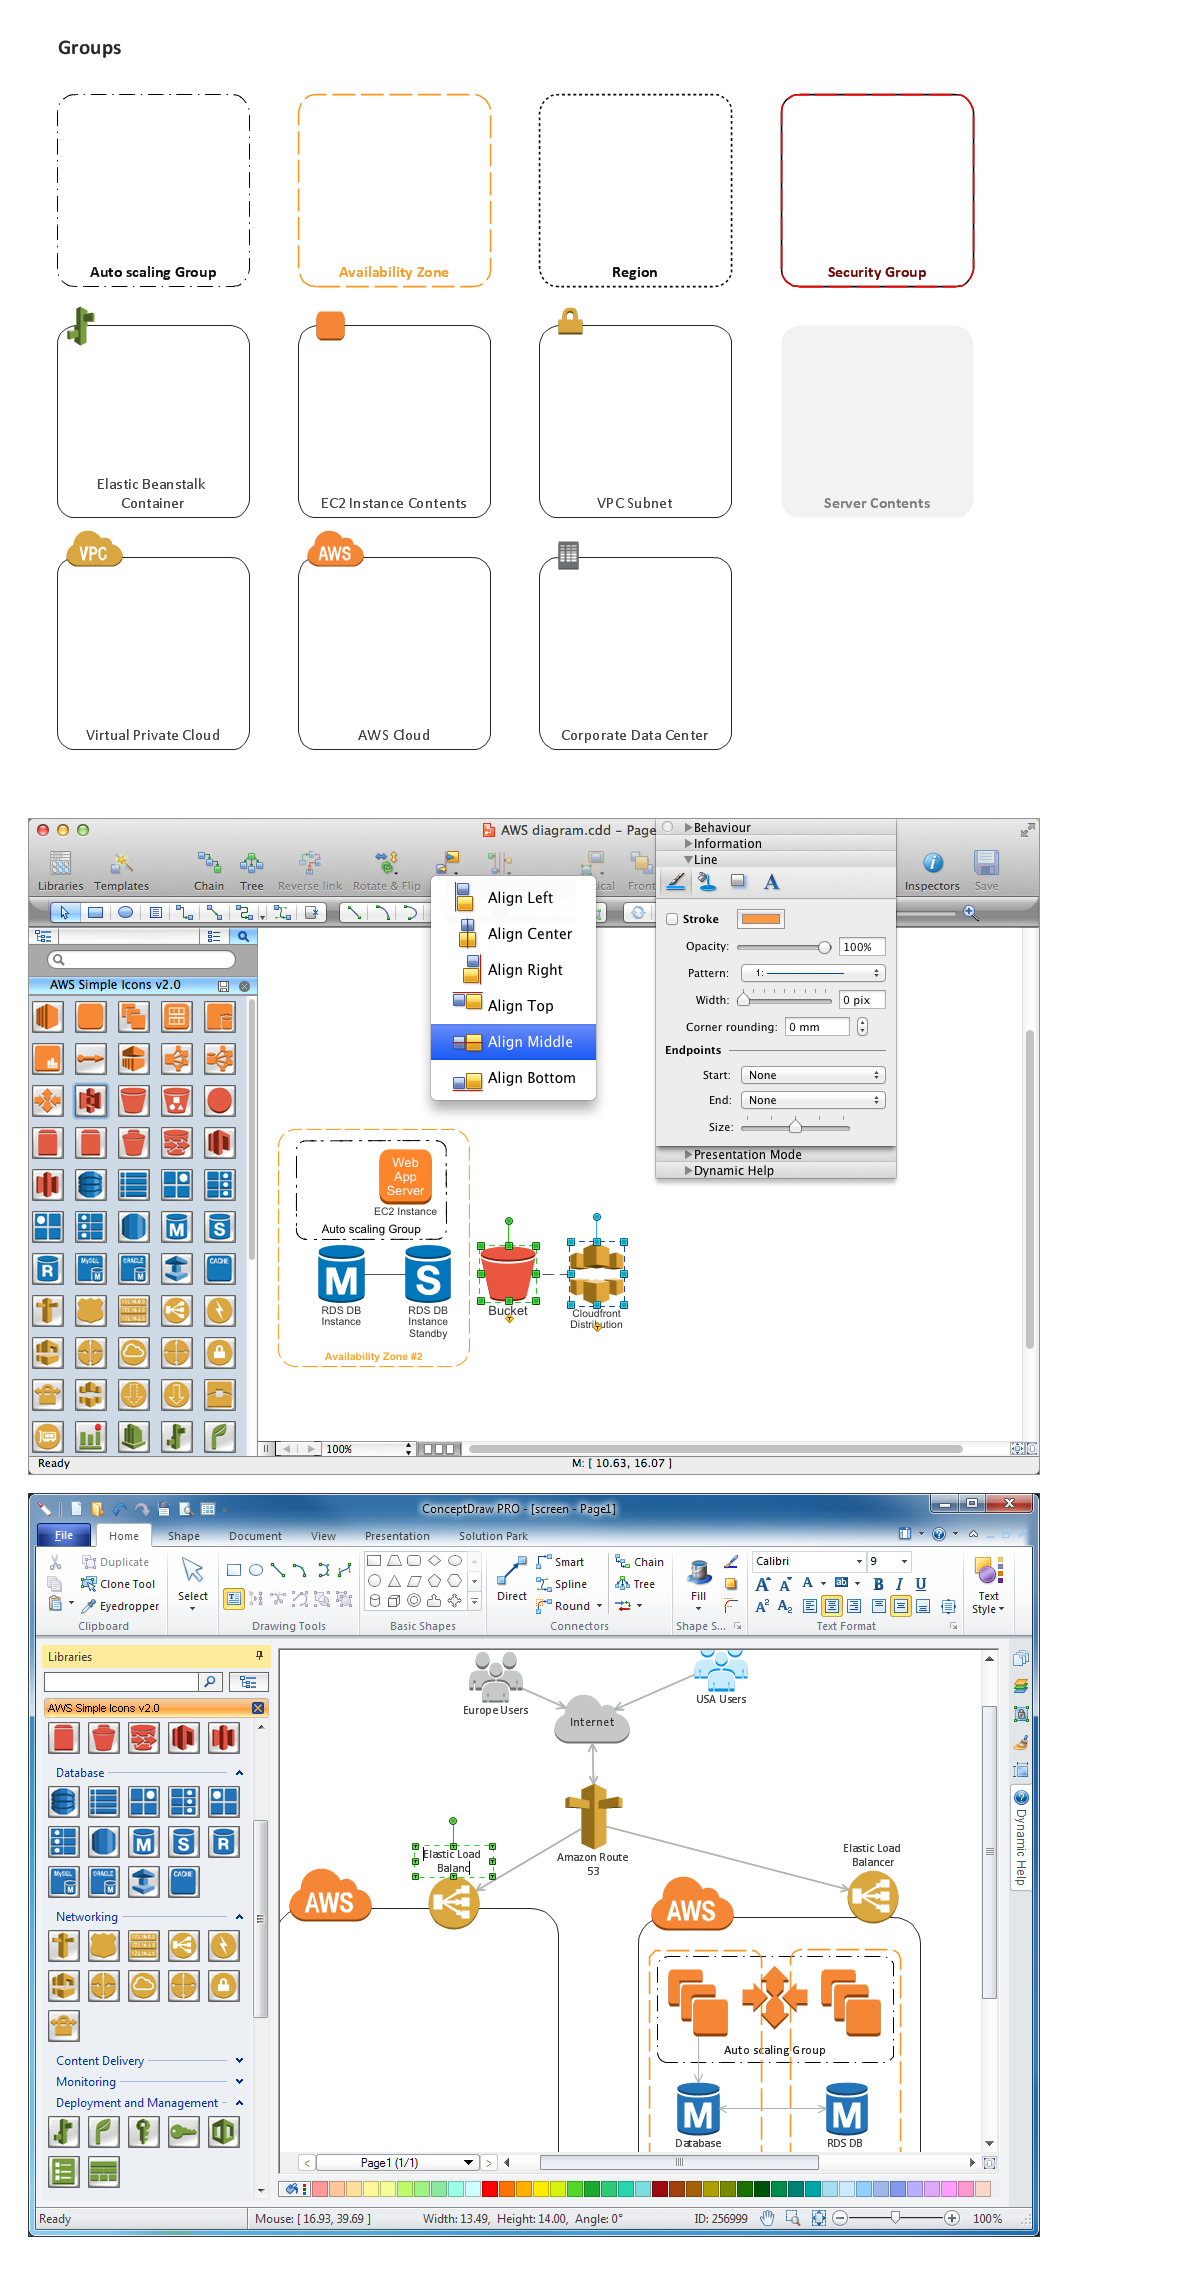
Task: Pick the Spline connector tool
Action: tap(562, 1584)
